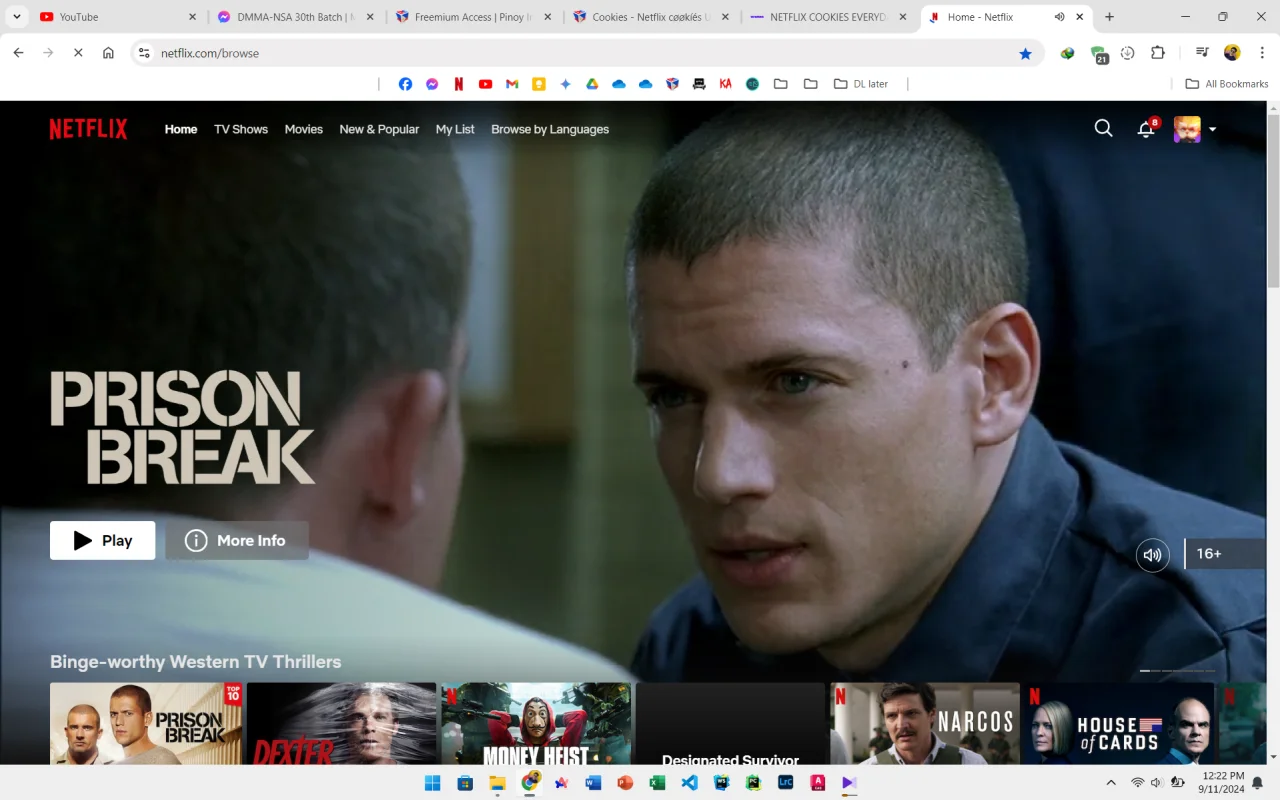Screen dimensions: 1280x800
Task: Go to TV Shows
Action: (241, 129)
